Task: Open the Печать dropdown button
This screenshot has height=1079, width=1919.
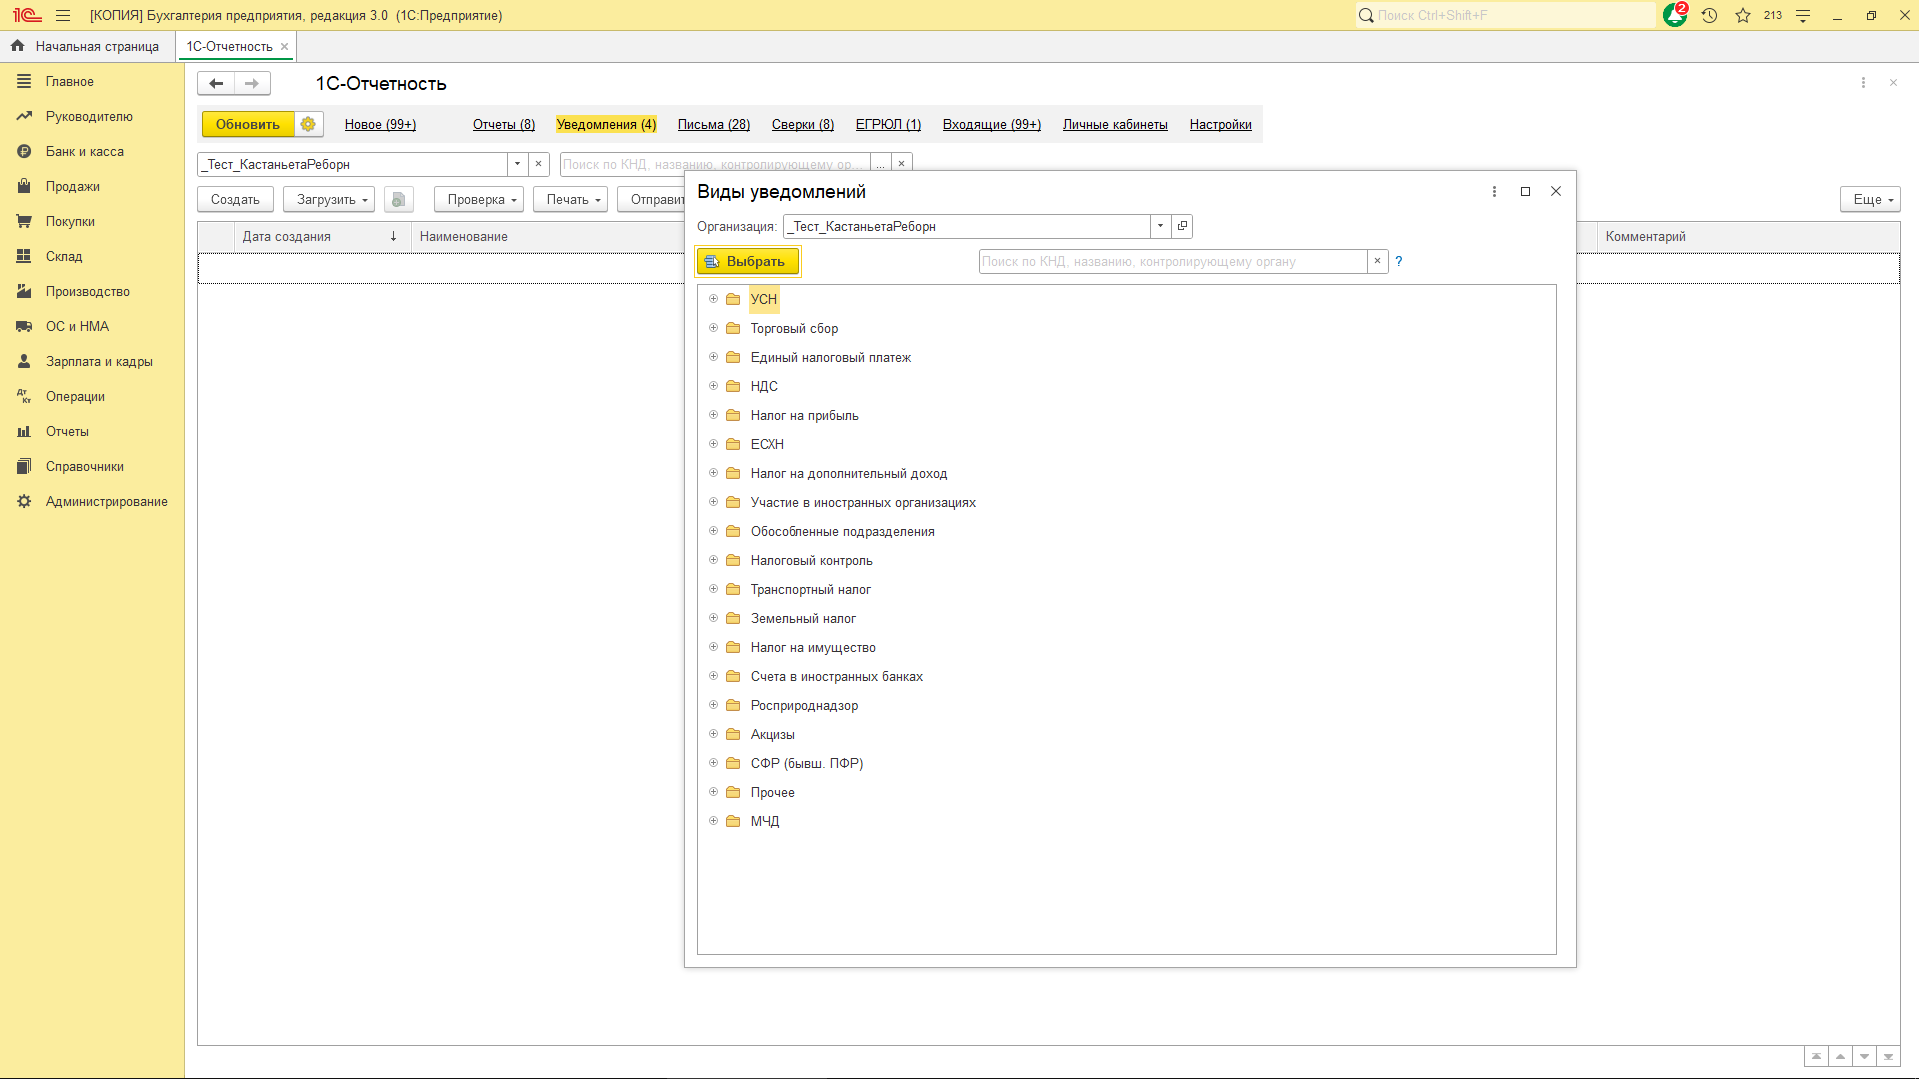Action: pos(570,199)
